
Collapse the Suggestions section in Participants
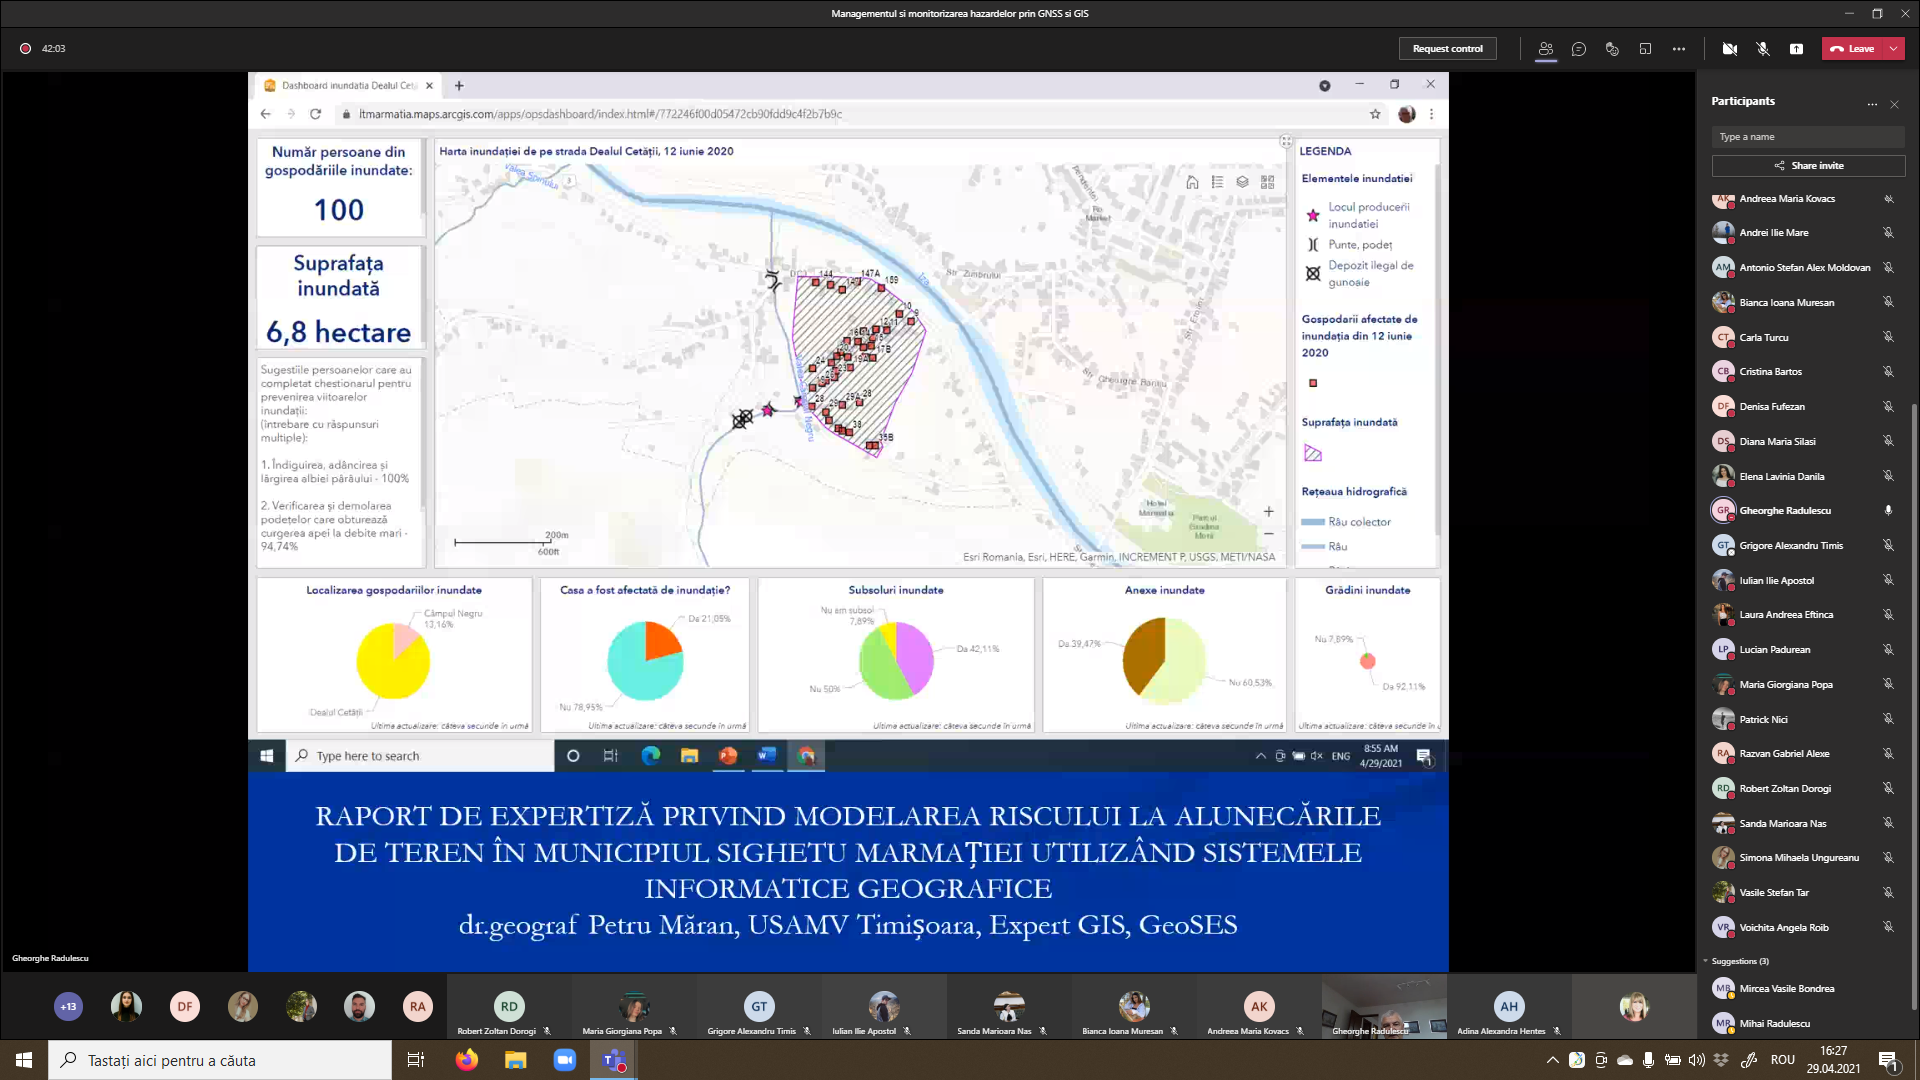(1706, 961)
